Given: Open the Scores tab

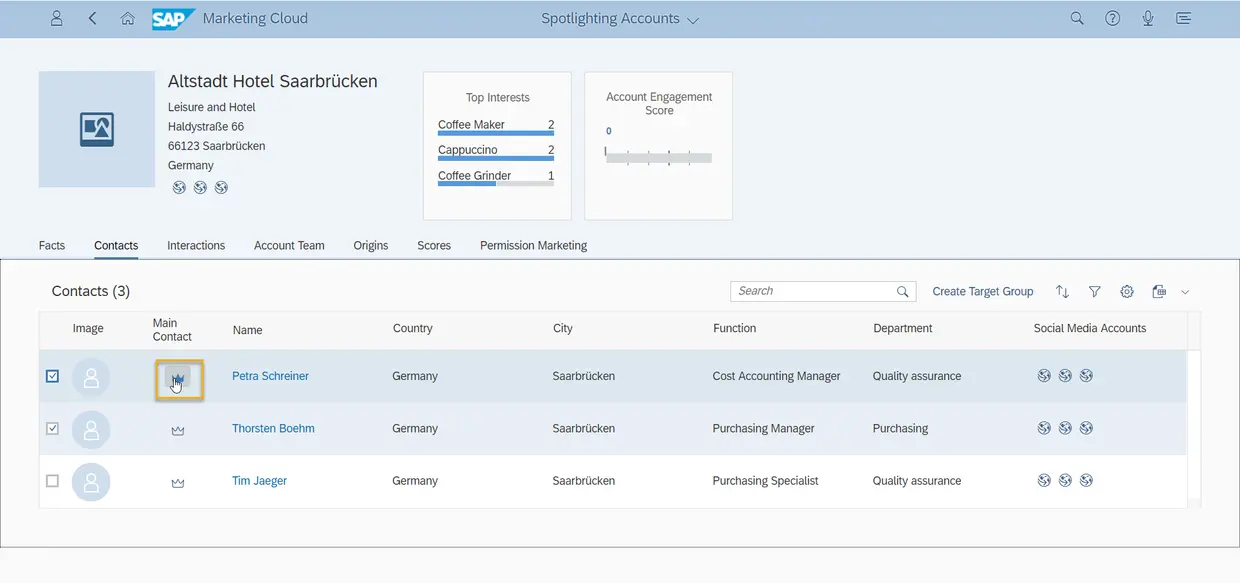Looking at the screenshot, I should pyautogui.click(x=434, y=245).
